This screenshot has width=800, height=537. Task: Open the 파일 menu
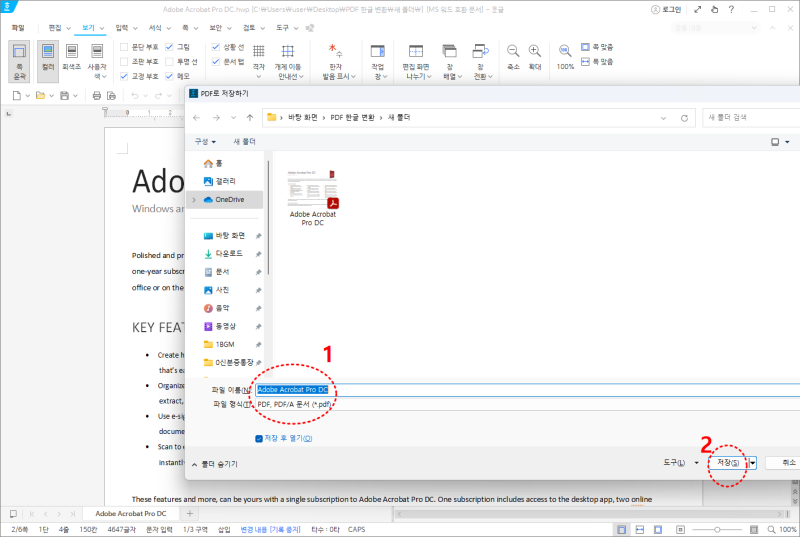tap(18, 28)
